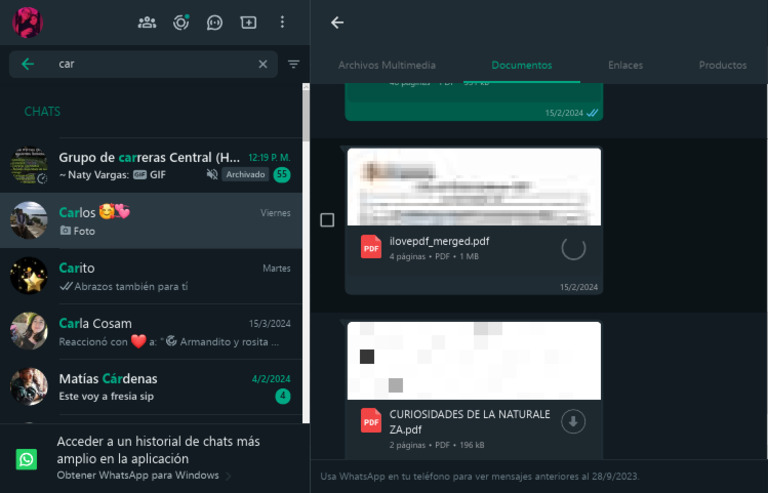Screen dimensions: 768x493
Task: Click the Obtener WhatsApp para Windows link
Action: 138,475
